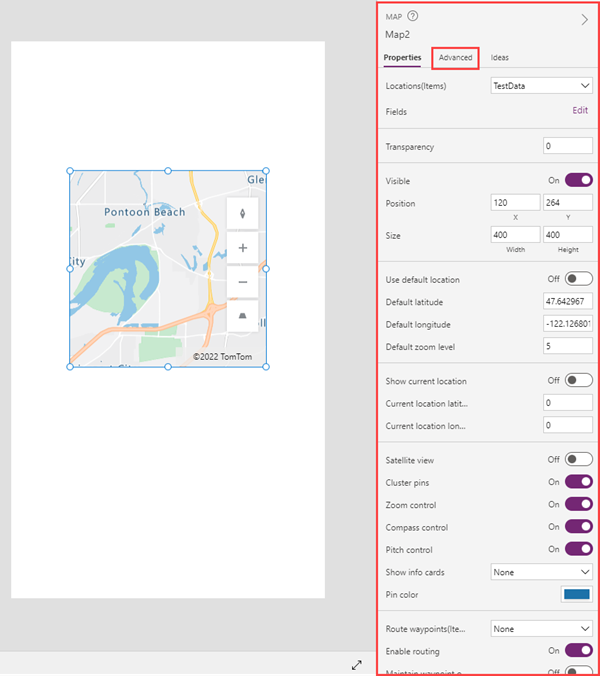
Task: Click the Default zoom level field
Action: [x=568, y=346]
